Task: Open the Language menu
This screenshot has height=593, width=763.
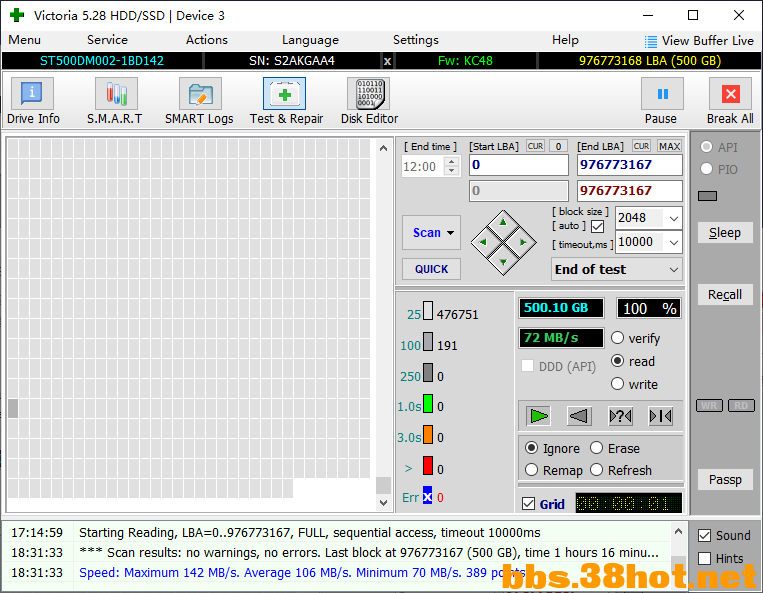Action: click(310, 40)
